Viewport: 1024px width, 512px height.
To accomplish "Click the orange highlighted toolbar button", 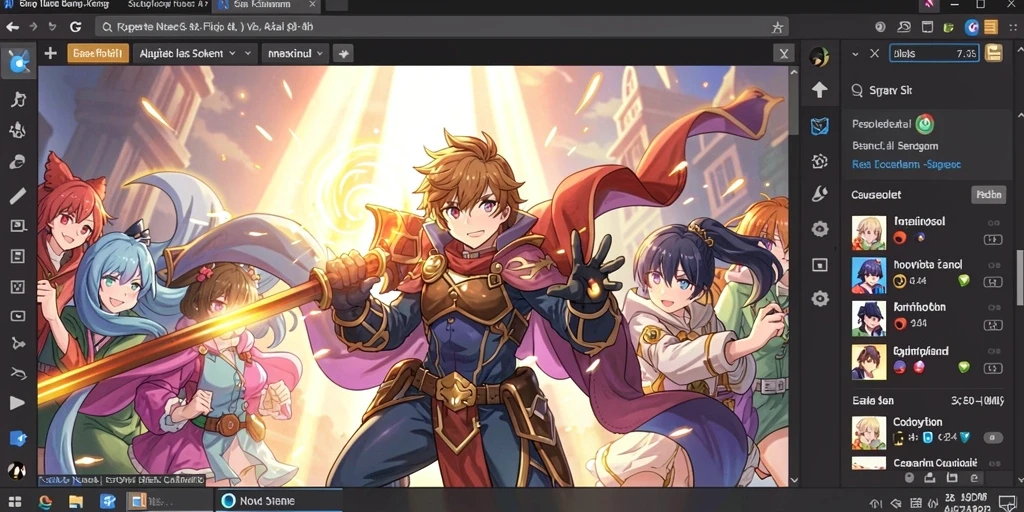I will click(x=98, y=54).
